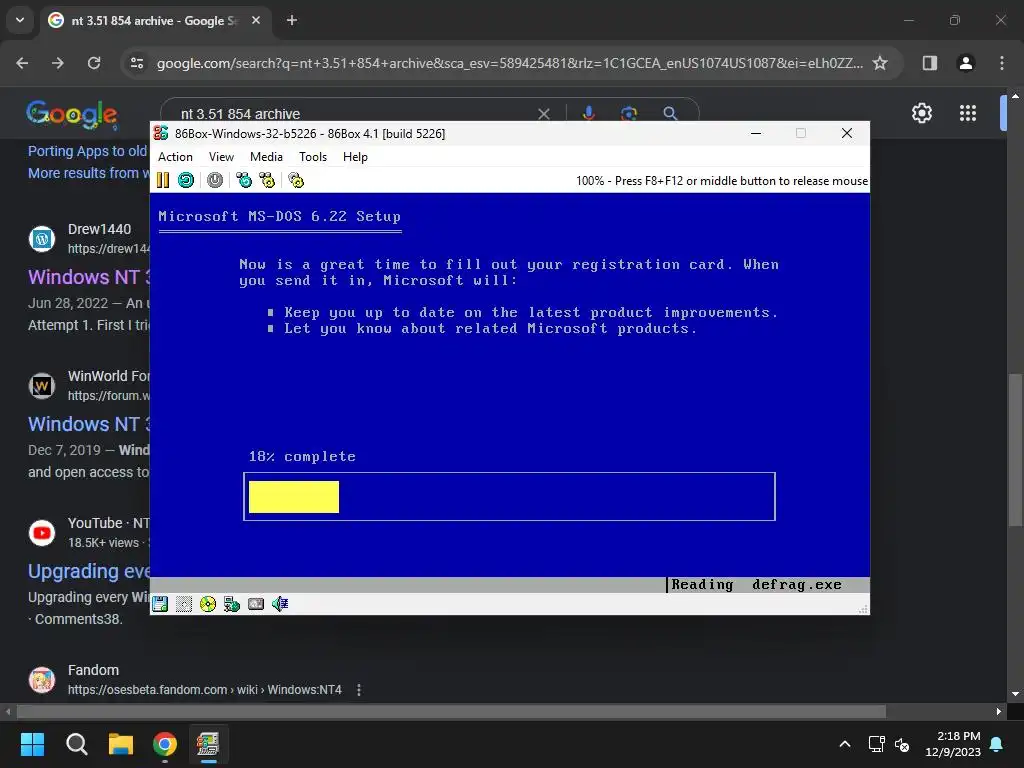Open the 86Box Help menu
Image resolution: width=1024 pixels, height=768 pixels.
[355, 157]
